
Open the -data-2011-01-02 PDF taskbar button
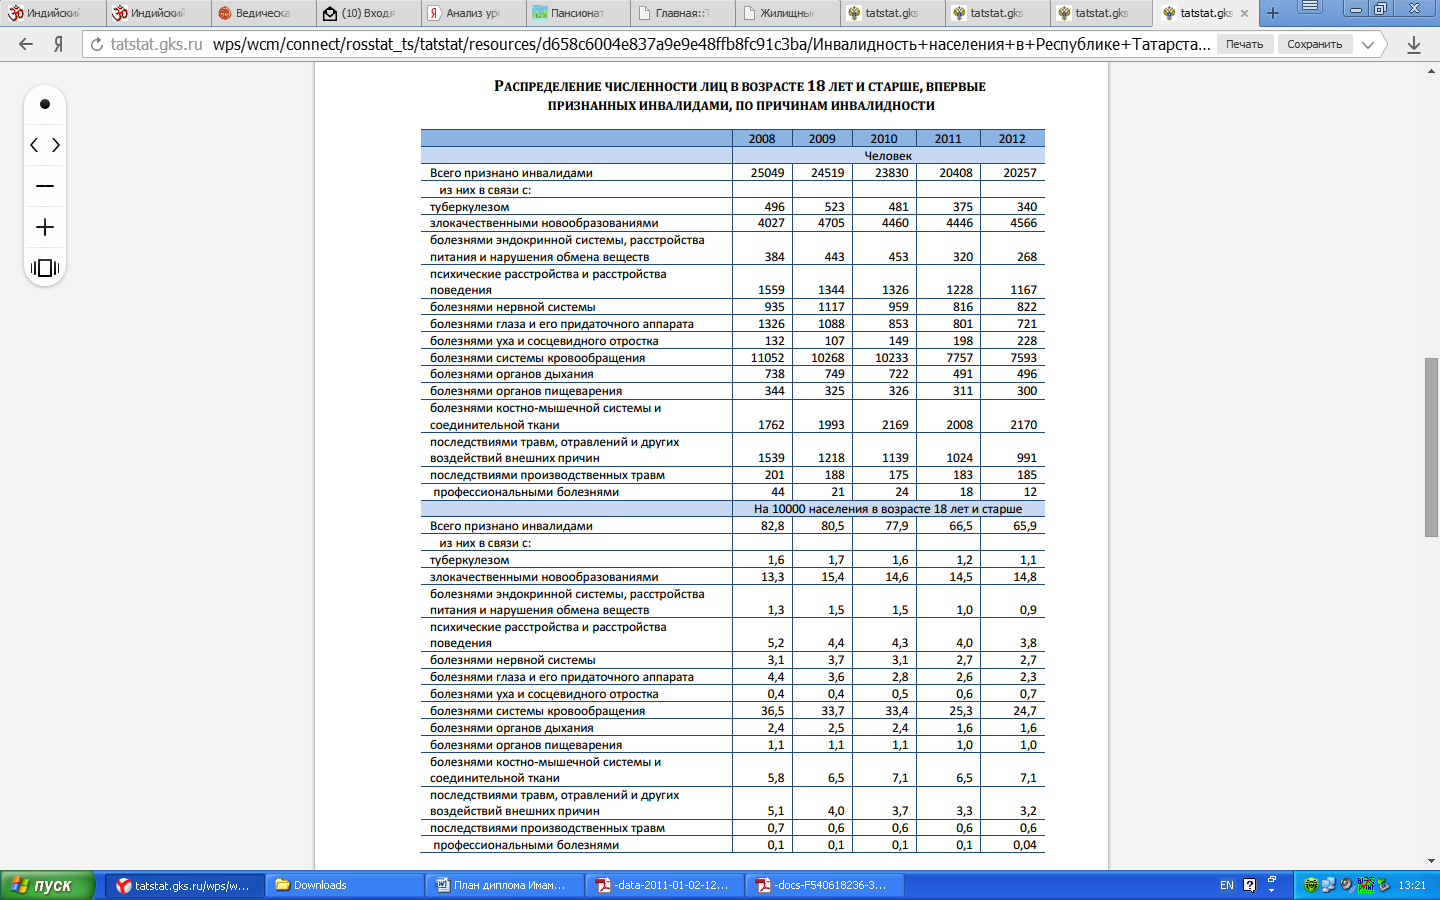pos(665,885)
